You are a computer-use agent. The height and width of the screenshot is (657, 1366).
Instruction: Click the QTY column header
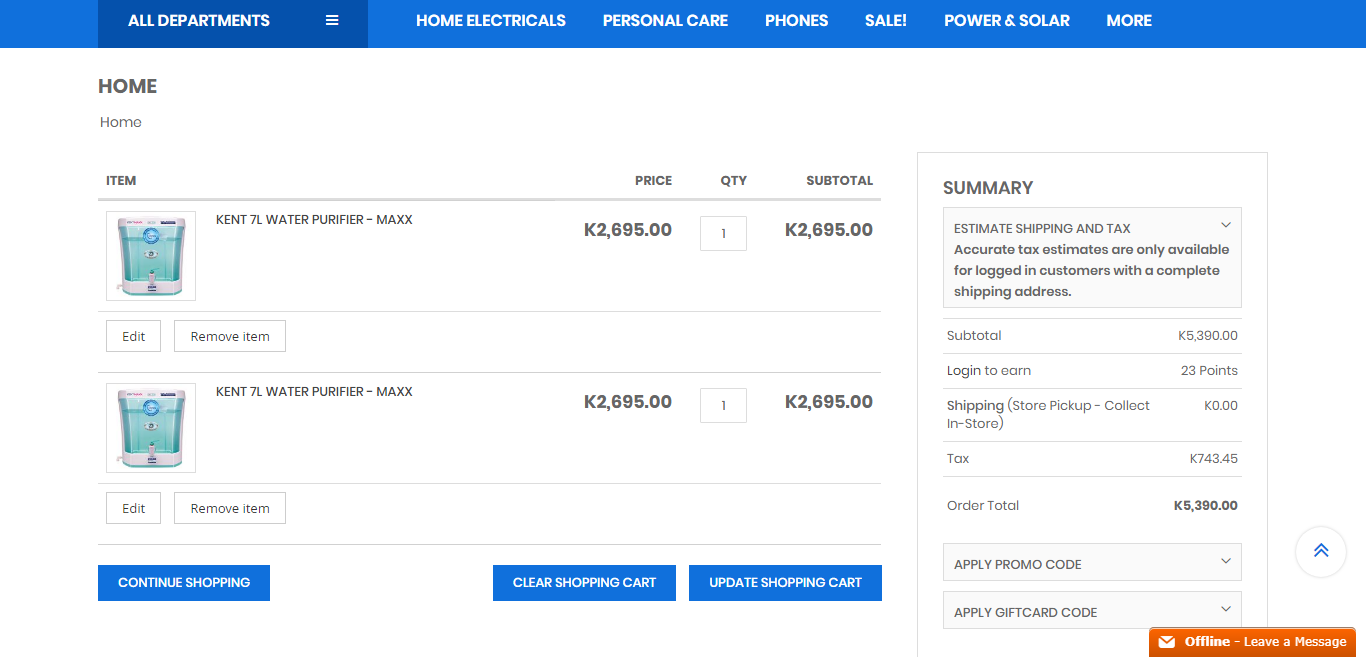pyautogui.click(x=734, y=181)
